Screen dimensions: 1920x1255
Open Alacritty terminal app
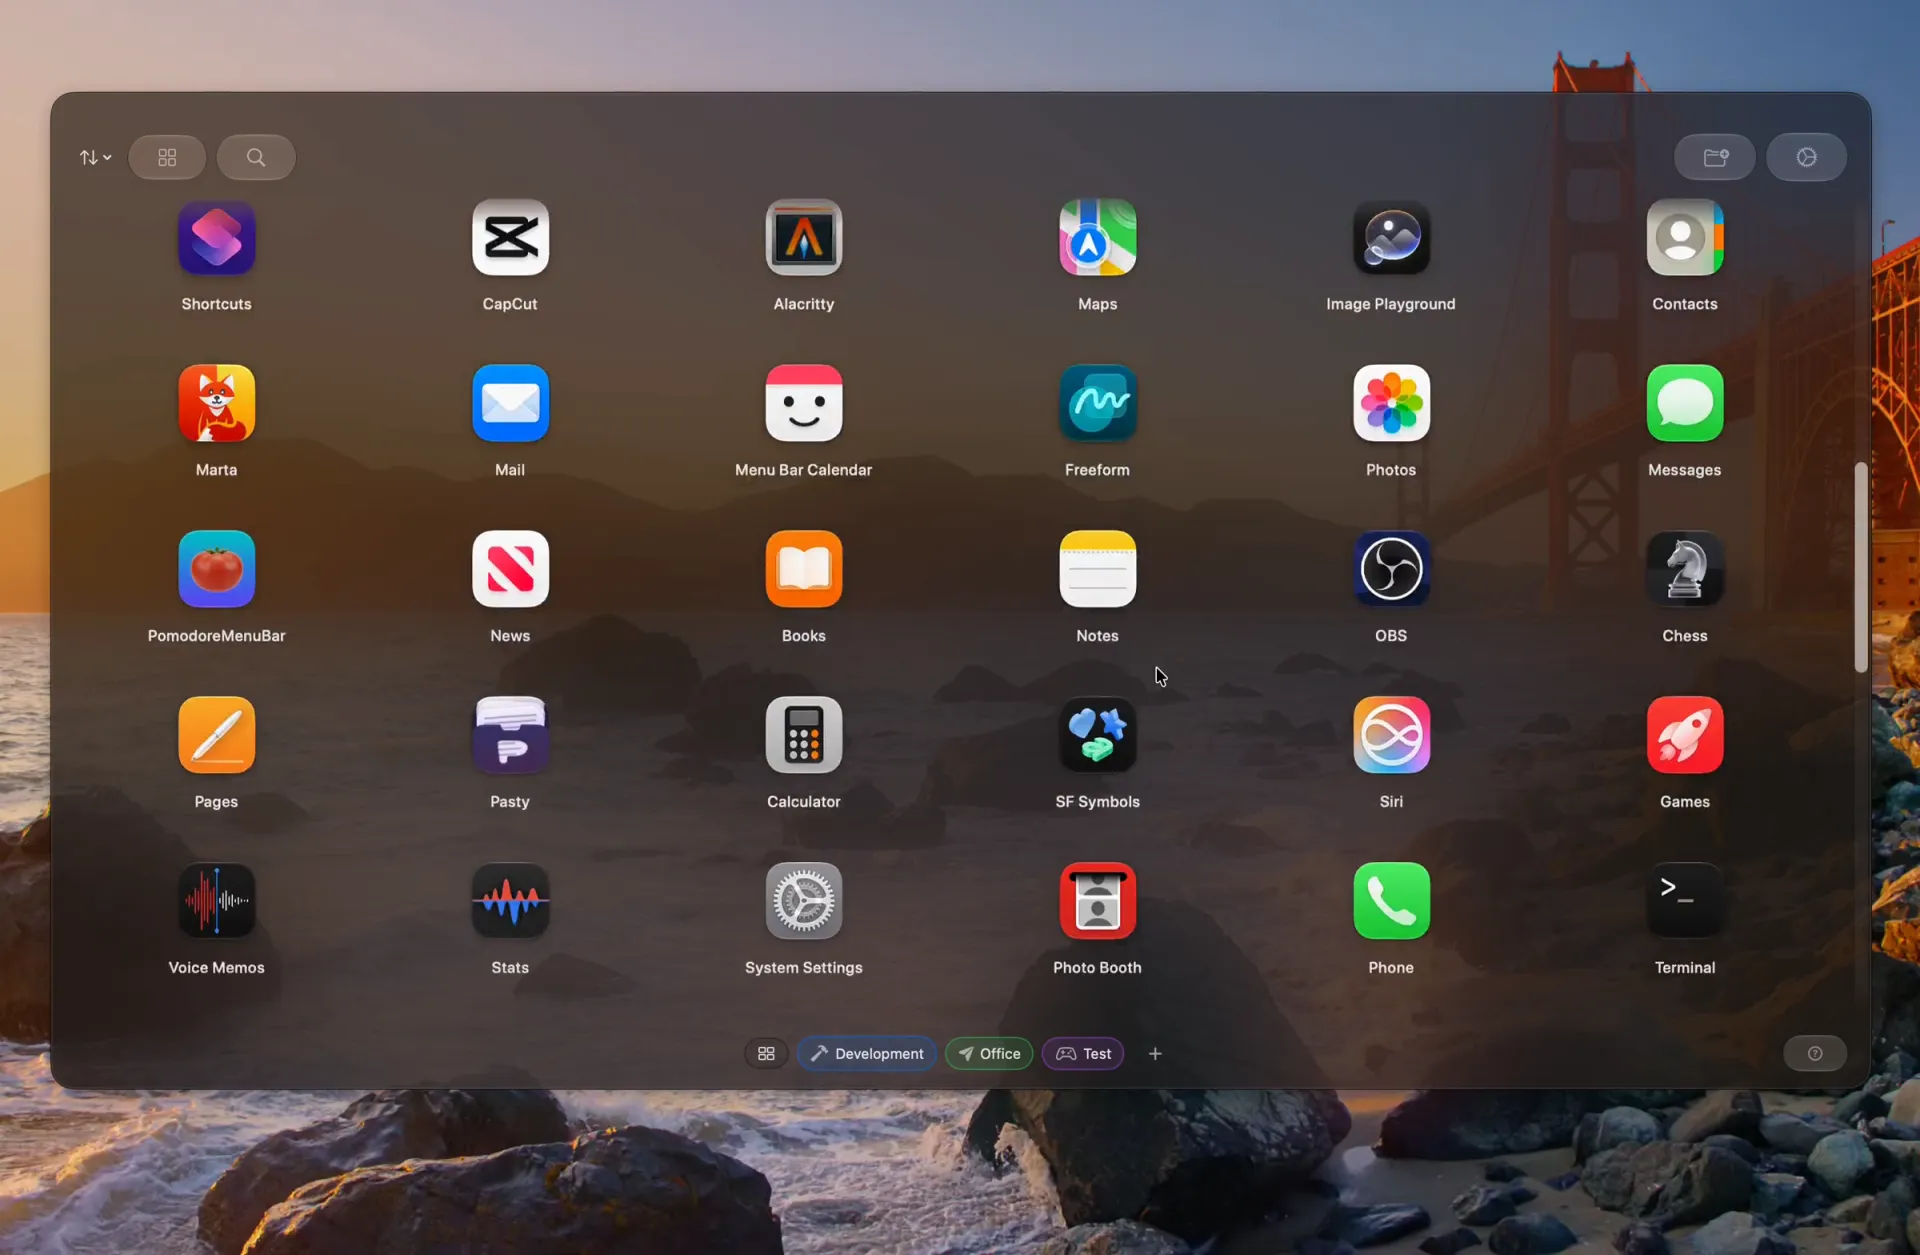[x=804, y=238]
